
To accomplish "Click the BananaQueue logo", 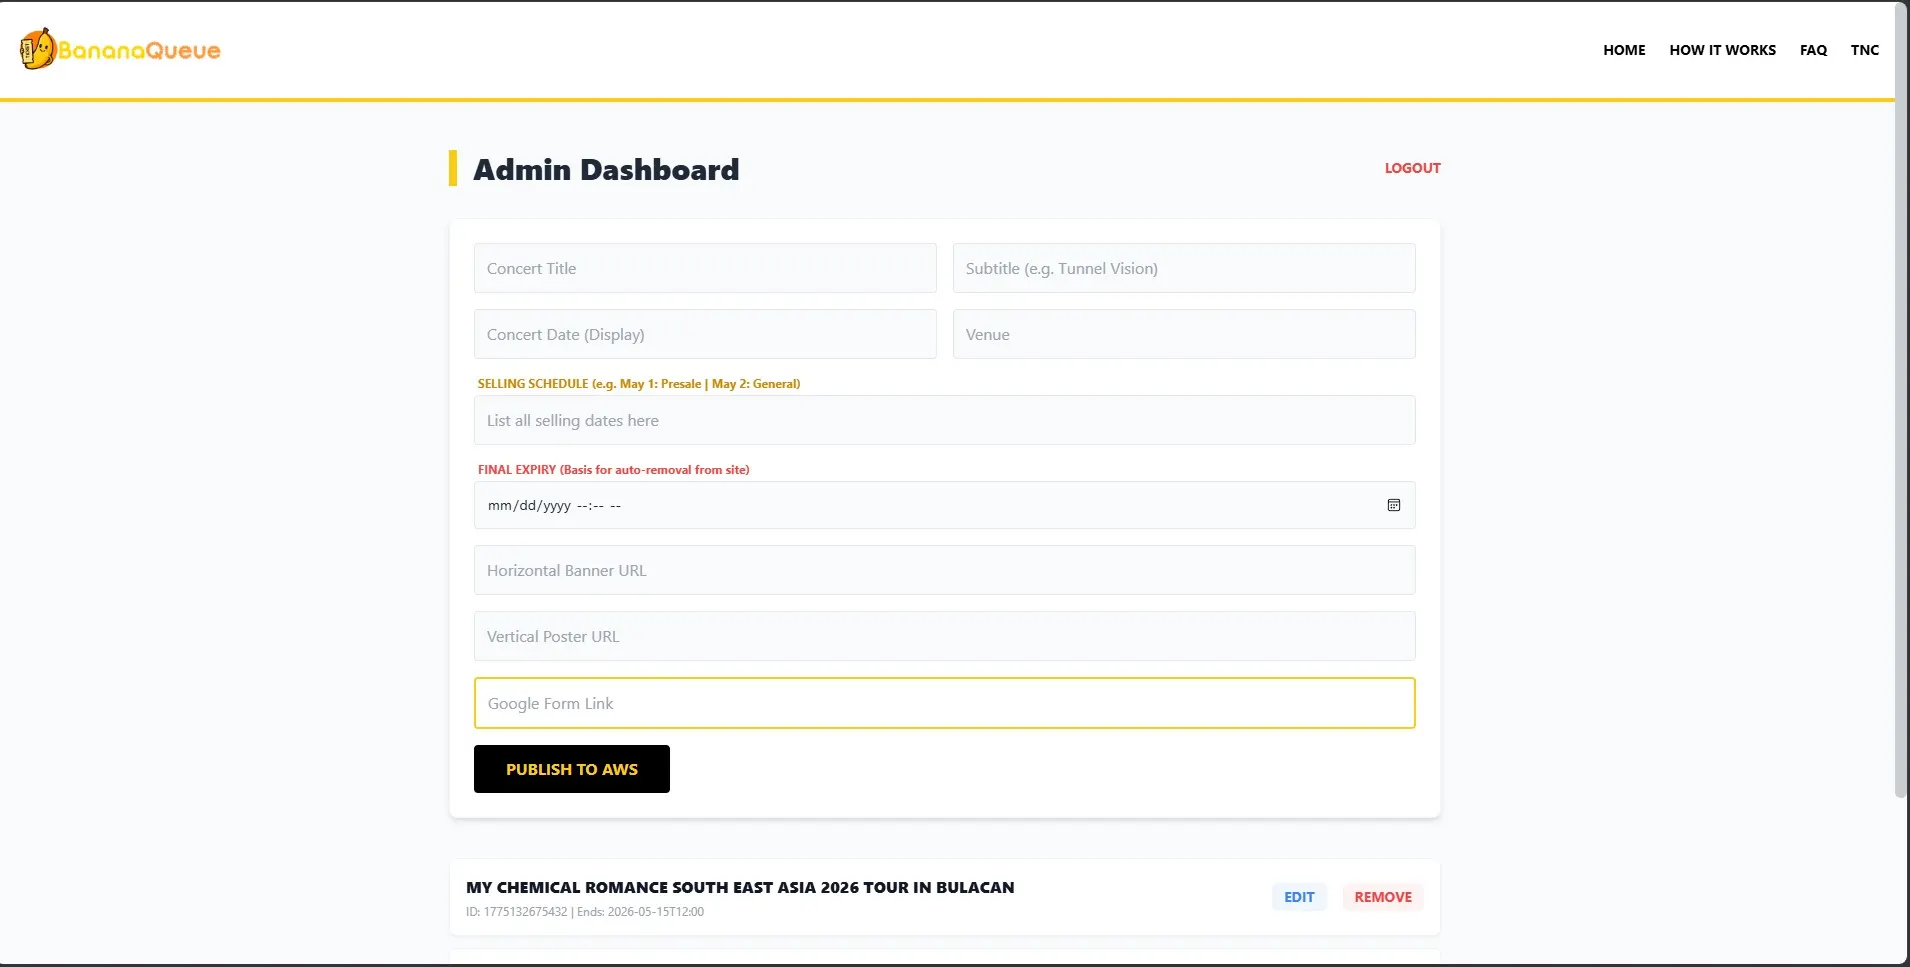I will (x=120, y=49).
